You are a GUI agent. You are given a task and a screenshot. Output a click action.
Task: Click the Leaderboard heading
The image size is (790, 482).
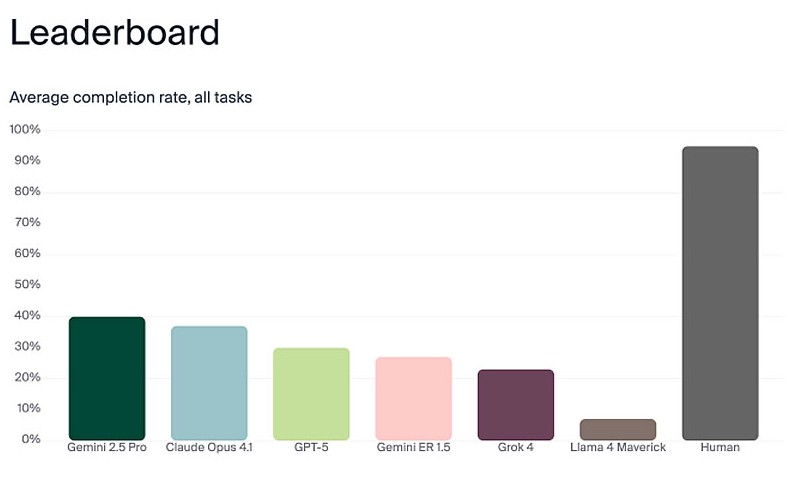click(114, 33)
